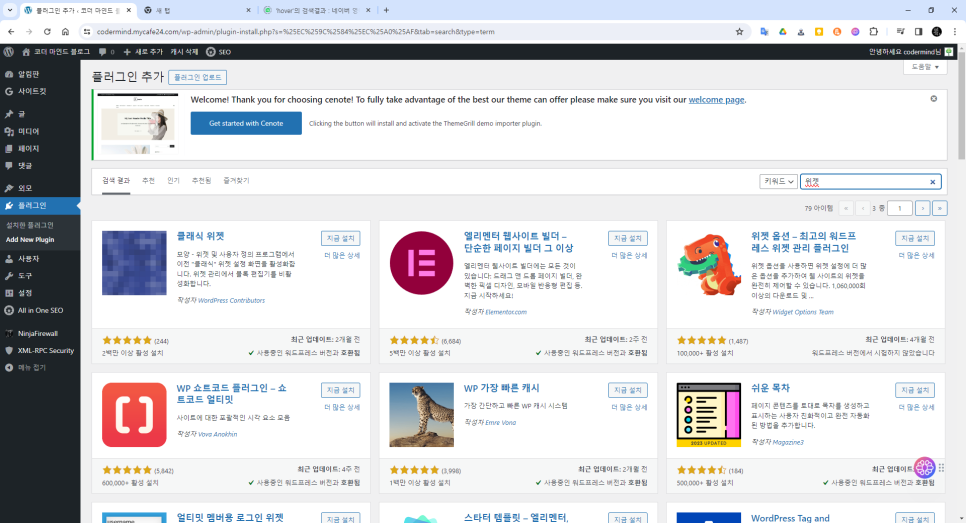Open the Elementor plugin logo thumbnail
The height and width of the screenshot is (523, 966).
[421, 263]
